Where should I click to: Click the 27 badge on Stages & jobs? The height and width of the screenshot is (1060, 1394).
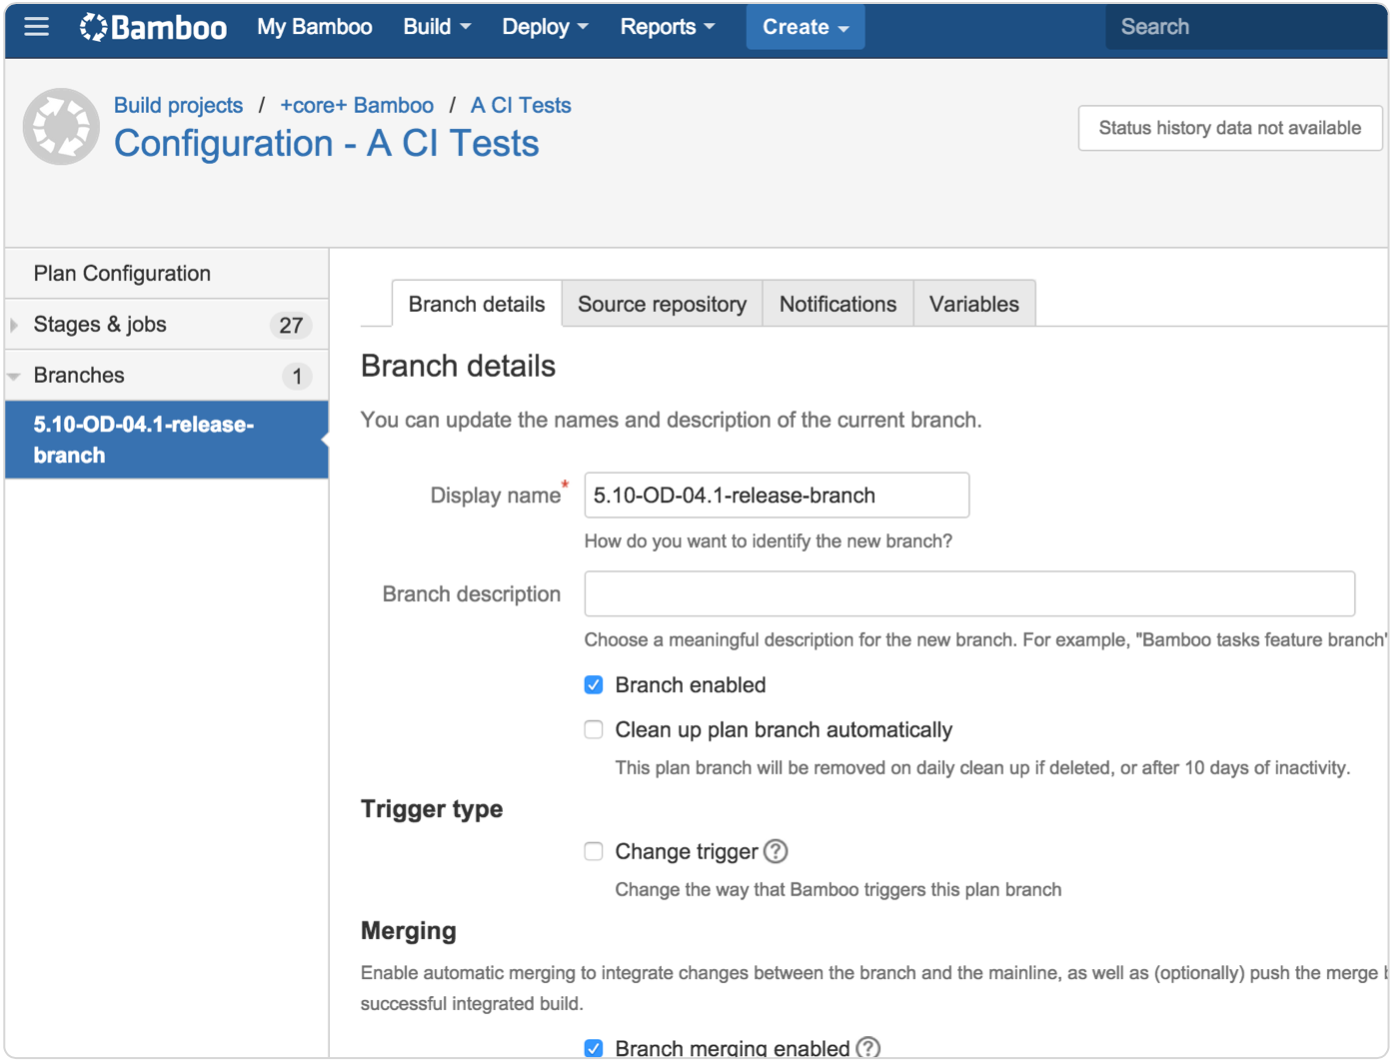[291, 325]
